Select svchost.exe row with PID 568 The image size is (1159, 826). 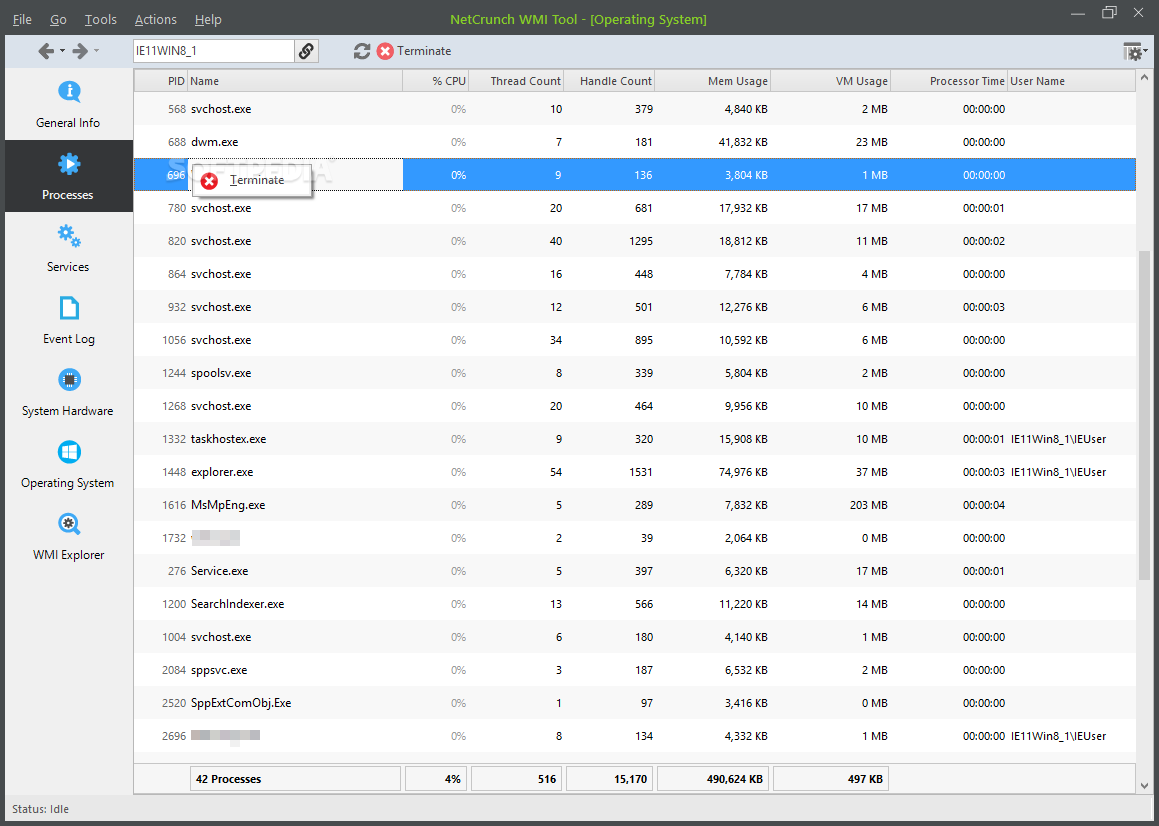click(x=634, y=109)
